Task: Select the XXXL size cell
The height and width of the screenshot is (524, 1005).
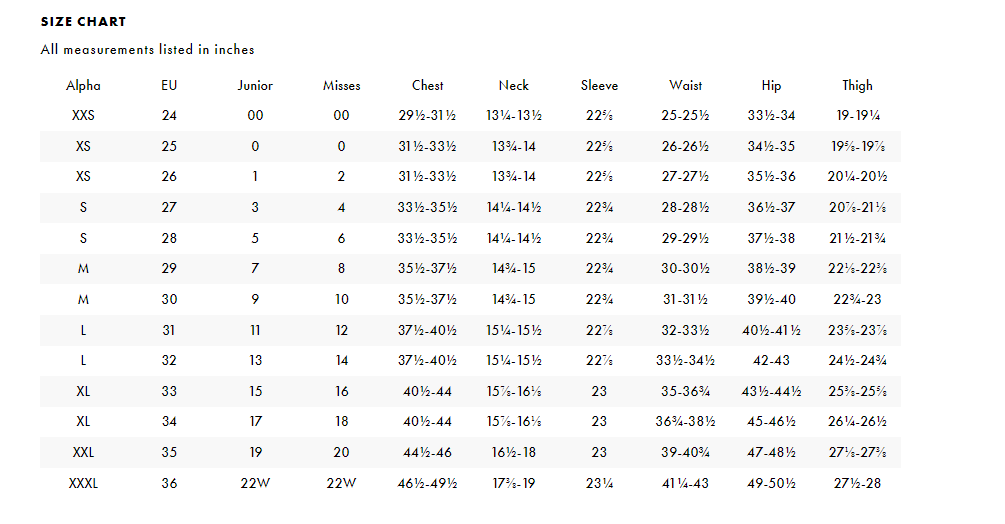Action: 83,484
